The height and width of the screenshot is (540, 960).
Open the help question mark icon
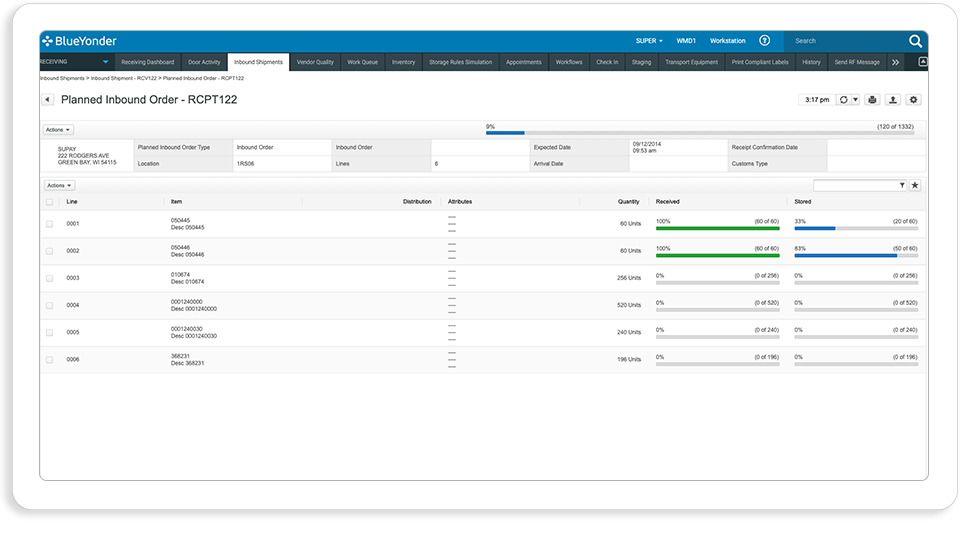[764, 40]
